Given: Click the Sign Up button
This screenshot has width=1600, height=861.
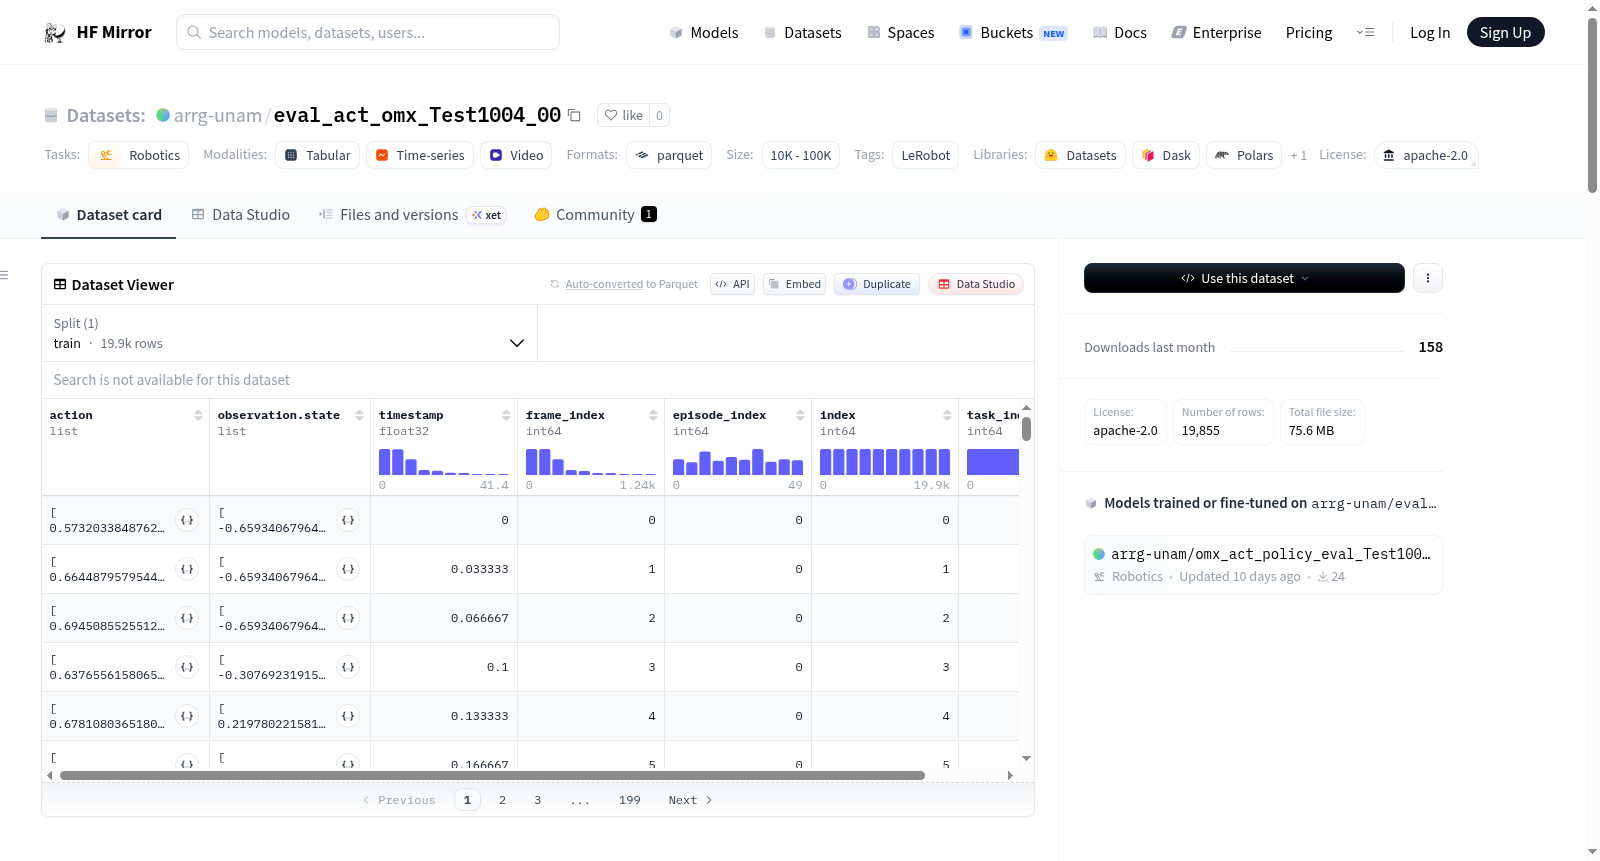Looking at the screenshot, I should 1506,32.
